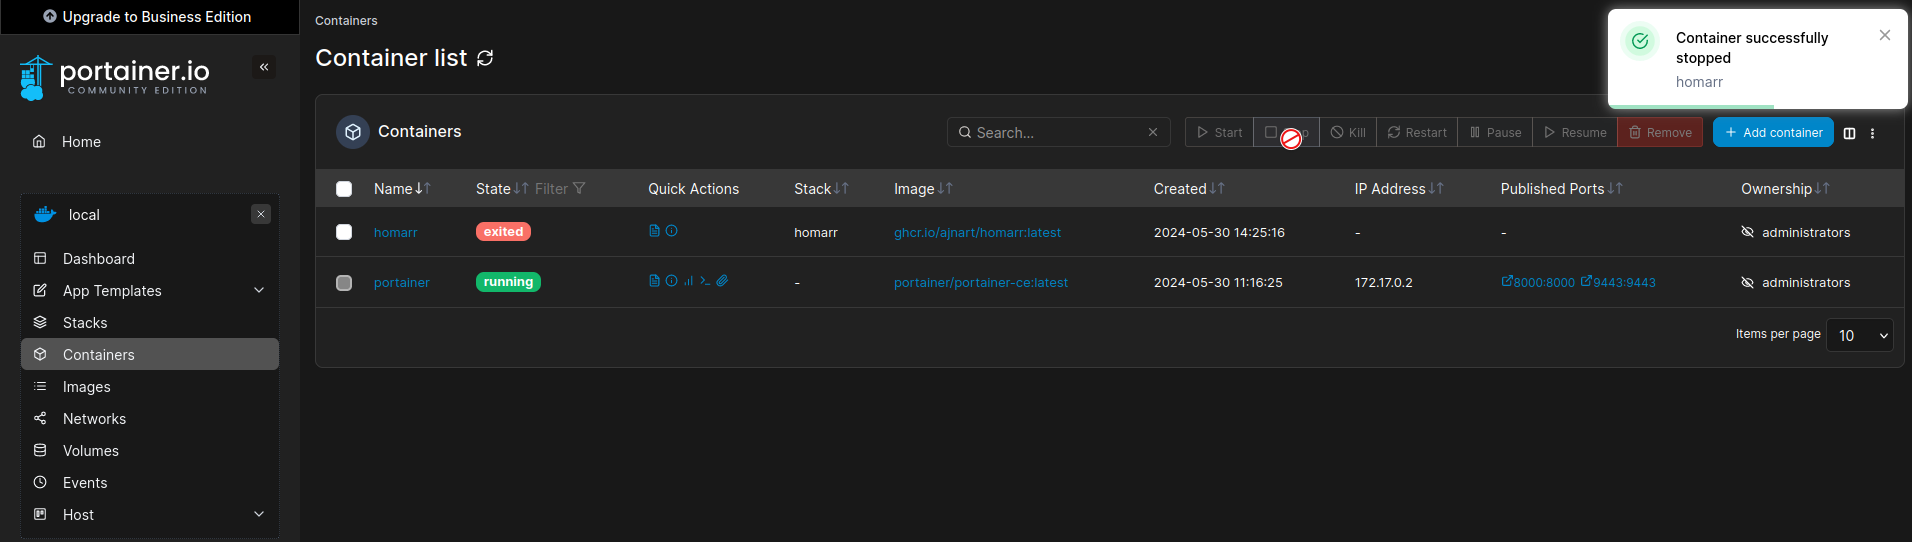Screen dimensions: 1912x542
Task: Open Volumes in sidebar
Action: (x=150, y=450)
